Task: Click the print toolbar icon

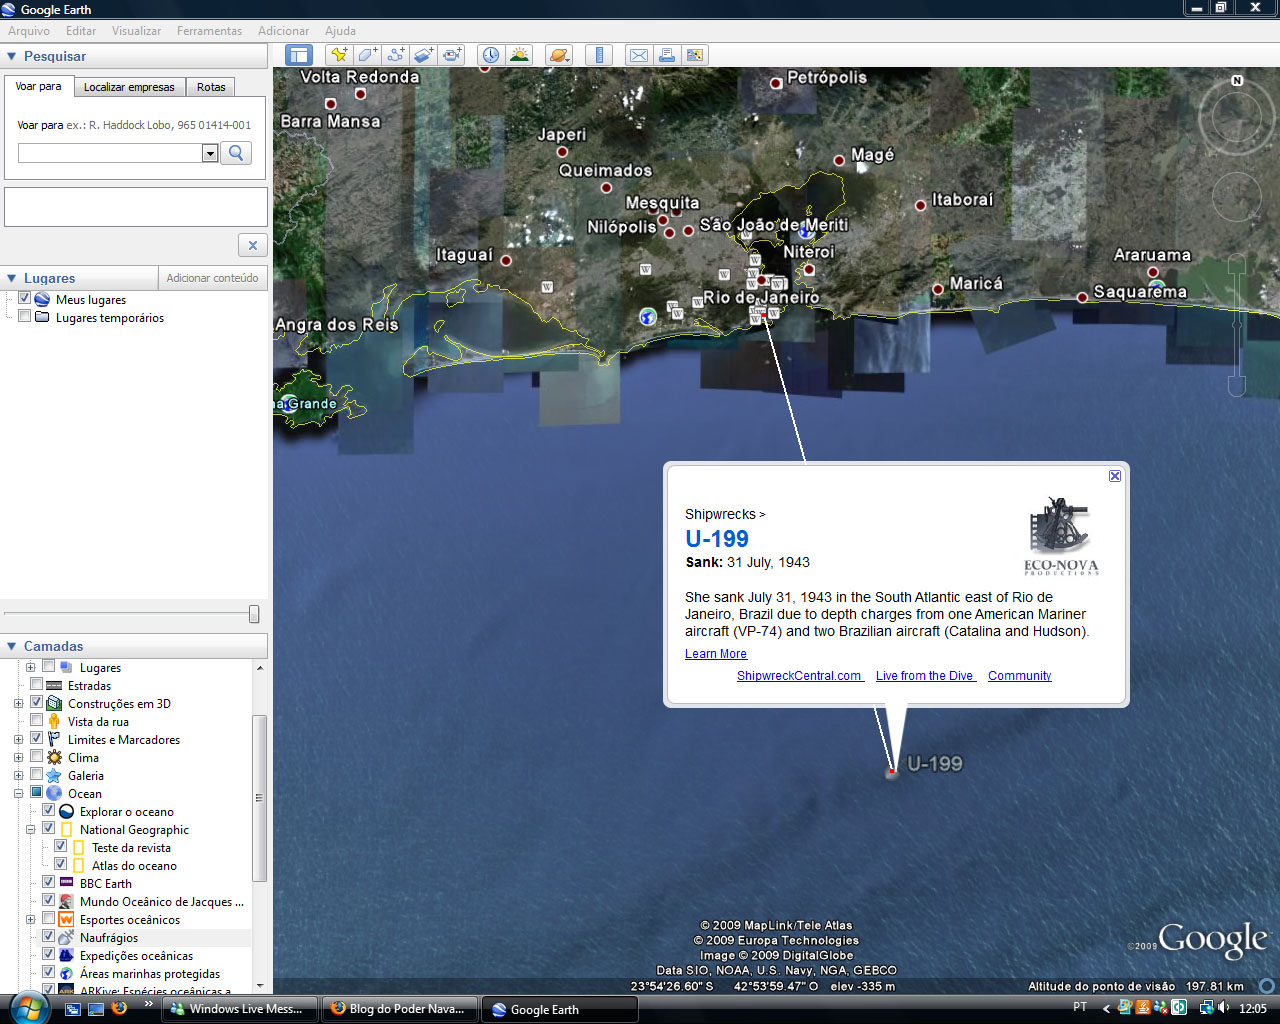Action: pos(666,55)
